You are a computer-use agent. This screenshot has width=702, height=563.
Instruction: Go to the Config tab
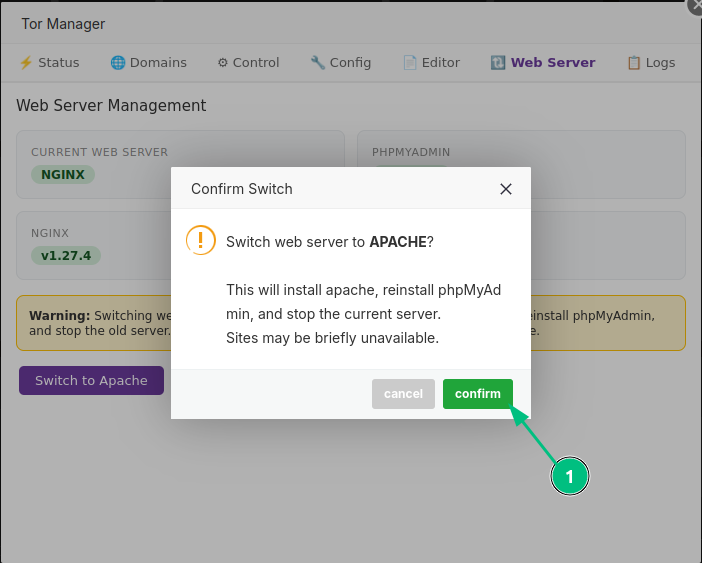coord(341,63)
